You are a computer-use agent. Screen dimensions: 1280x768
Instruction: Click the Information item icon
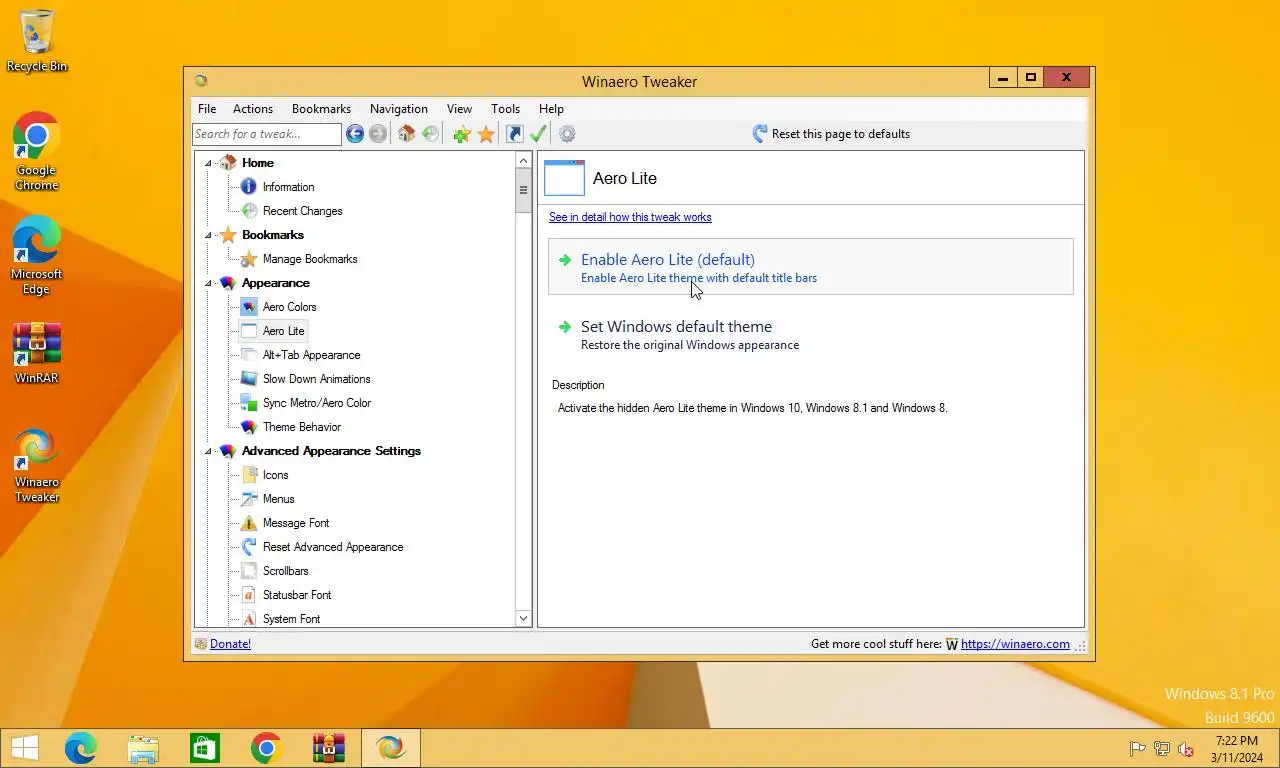coord(249,187)
